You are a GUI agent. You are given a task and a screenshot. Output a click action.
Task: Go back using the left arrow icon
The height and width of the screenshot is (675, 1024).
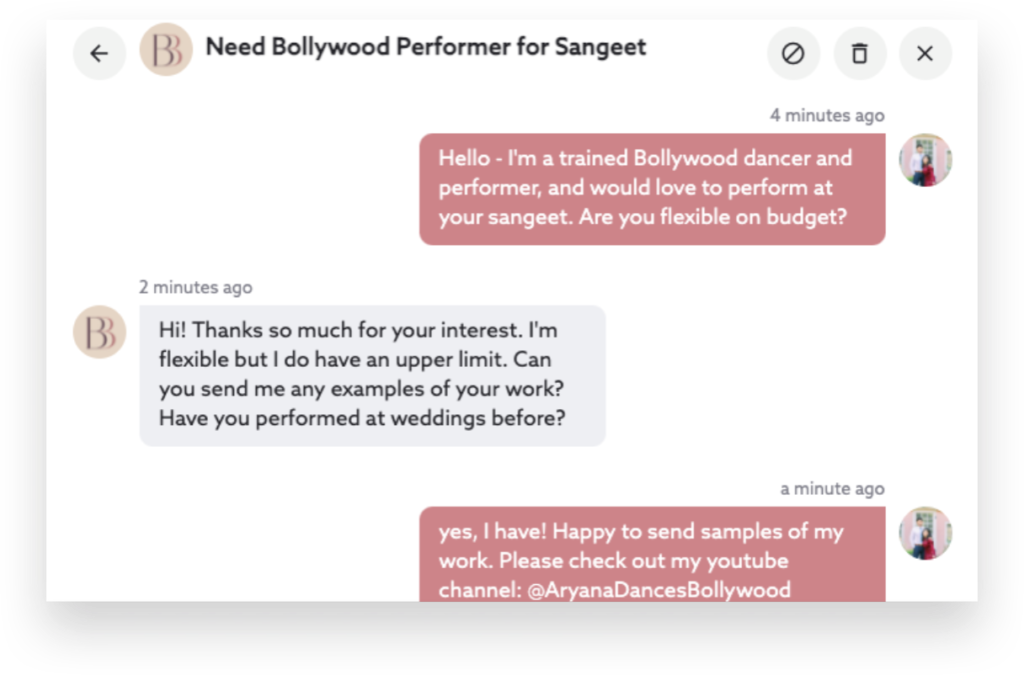click(99, 54)
